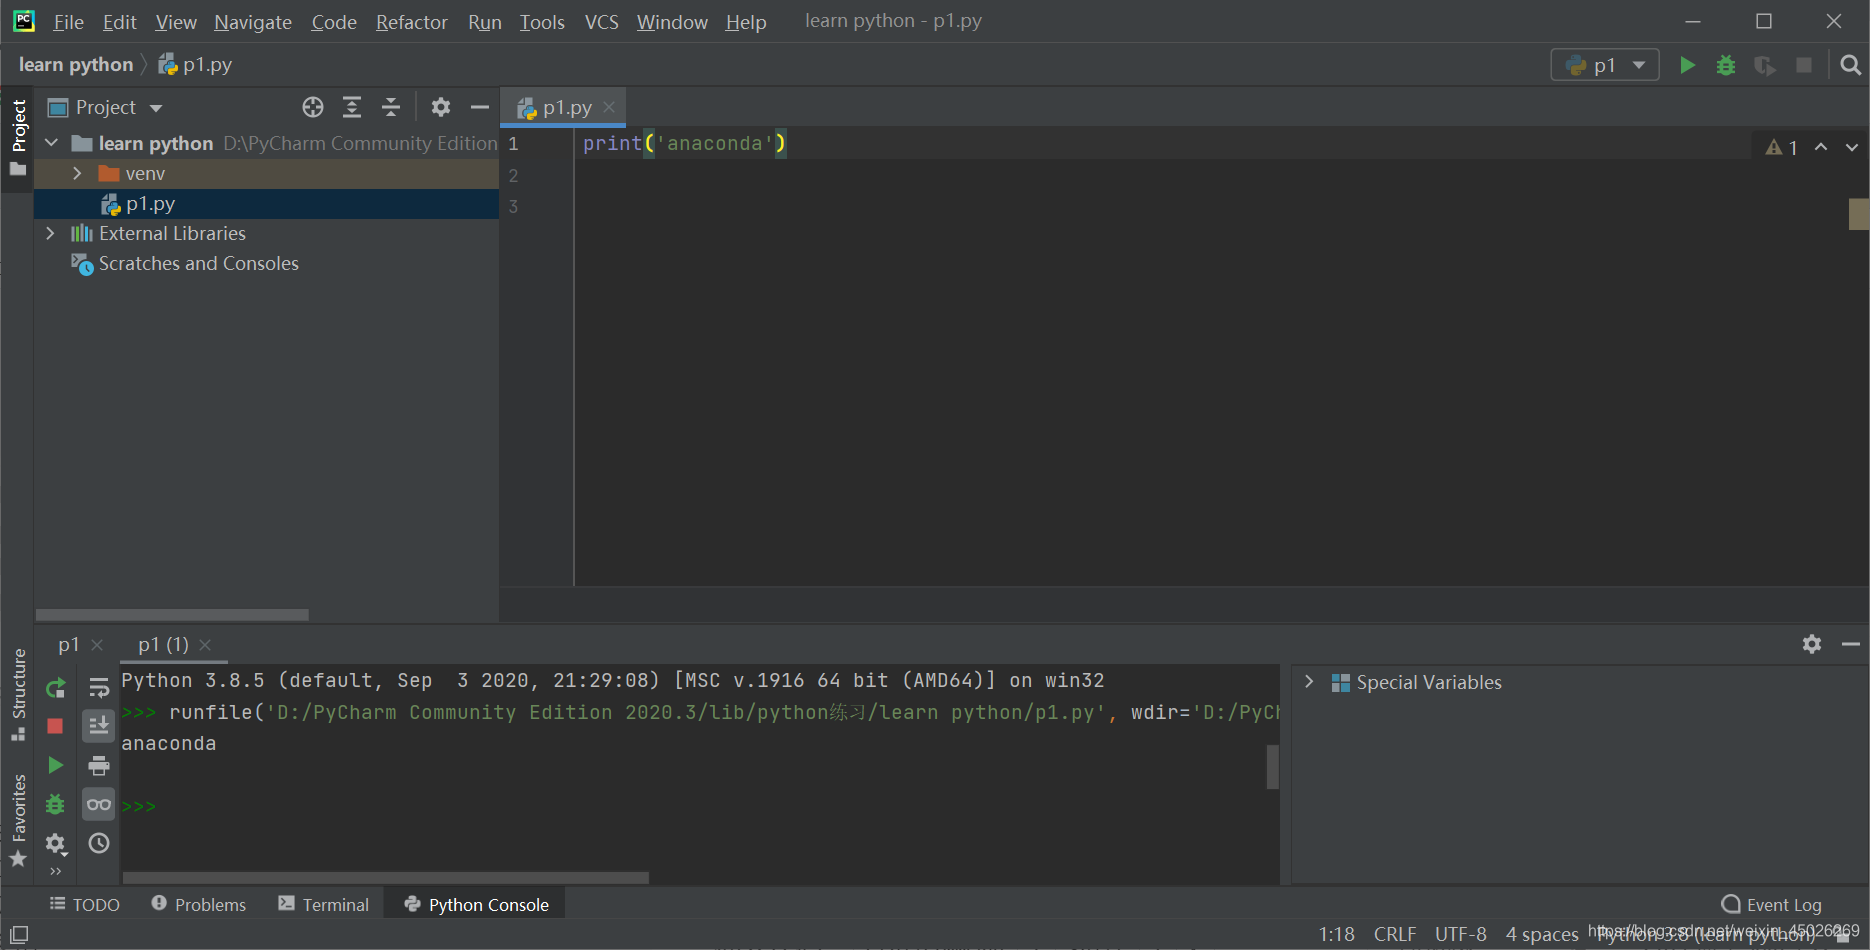Toggle the Project side tool button
This screenshot has height=950, width=1870.
[x=18, y=137]
